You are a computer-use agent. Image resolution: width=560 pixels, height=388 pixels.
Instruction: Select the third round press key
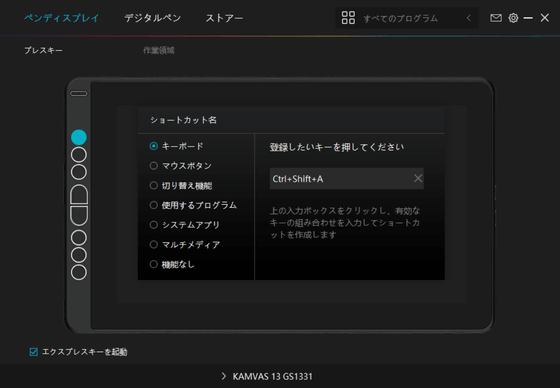pyautogui.click(x=79, y=172)
